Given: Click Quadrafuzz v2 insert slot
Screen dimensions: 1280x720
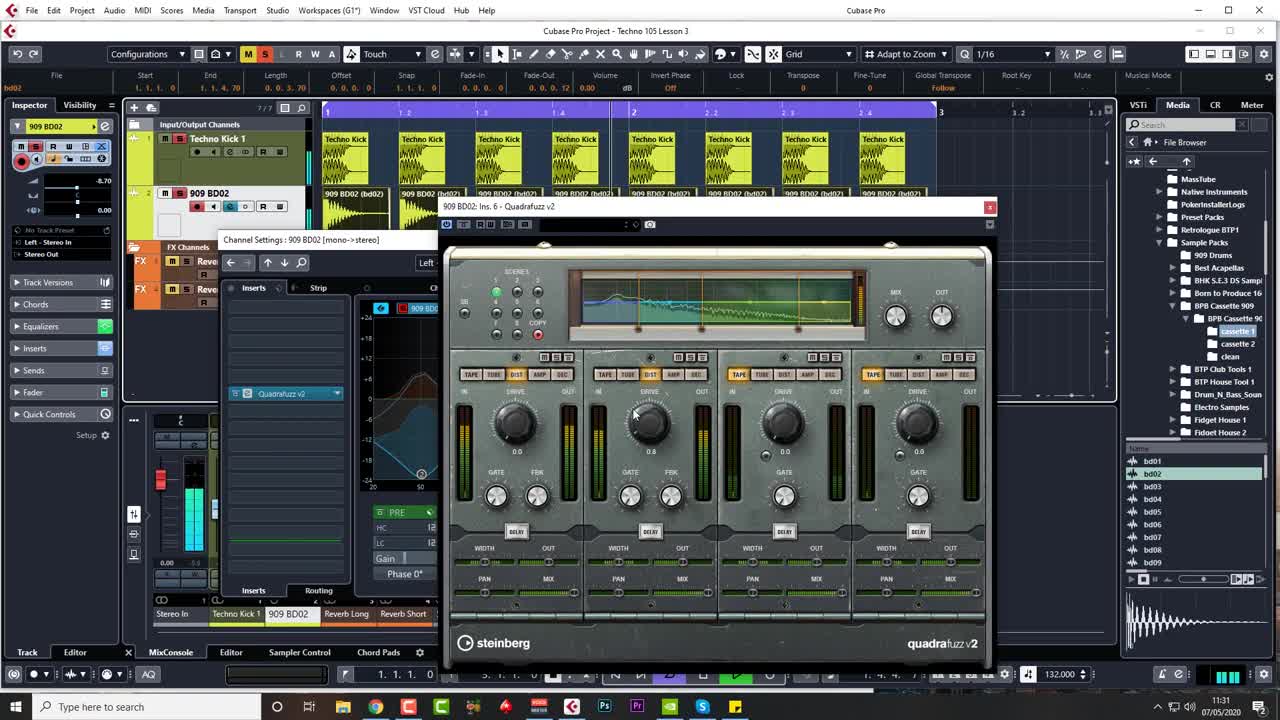Looking at the screenshot, I should (286, 394).
